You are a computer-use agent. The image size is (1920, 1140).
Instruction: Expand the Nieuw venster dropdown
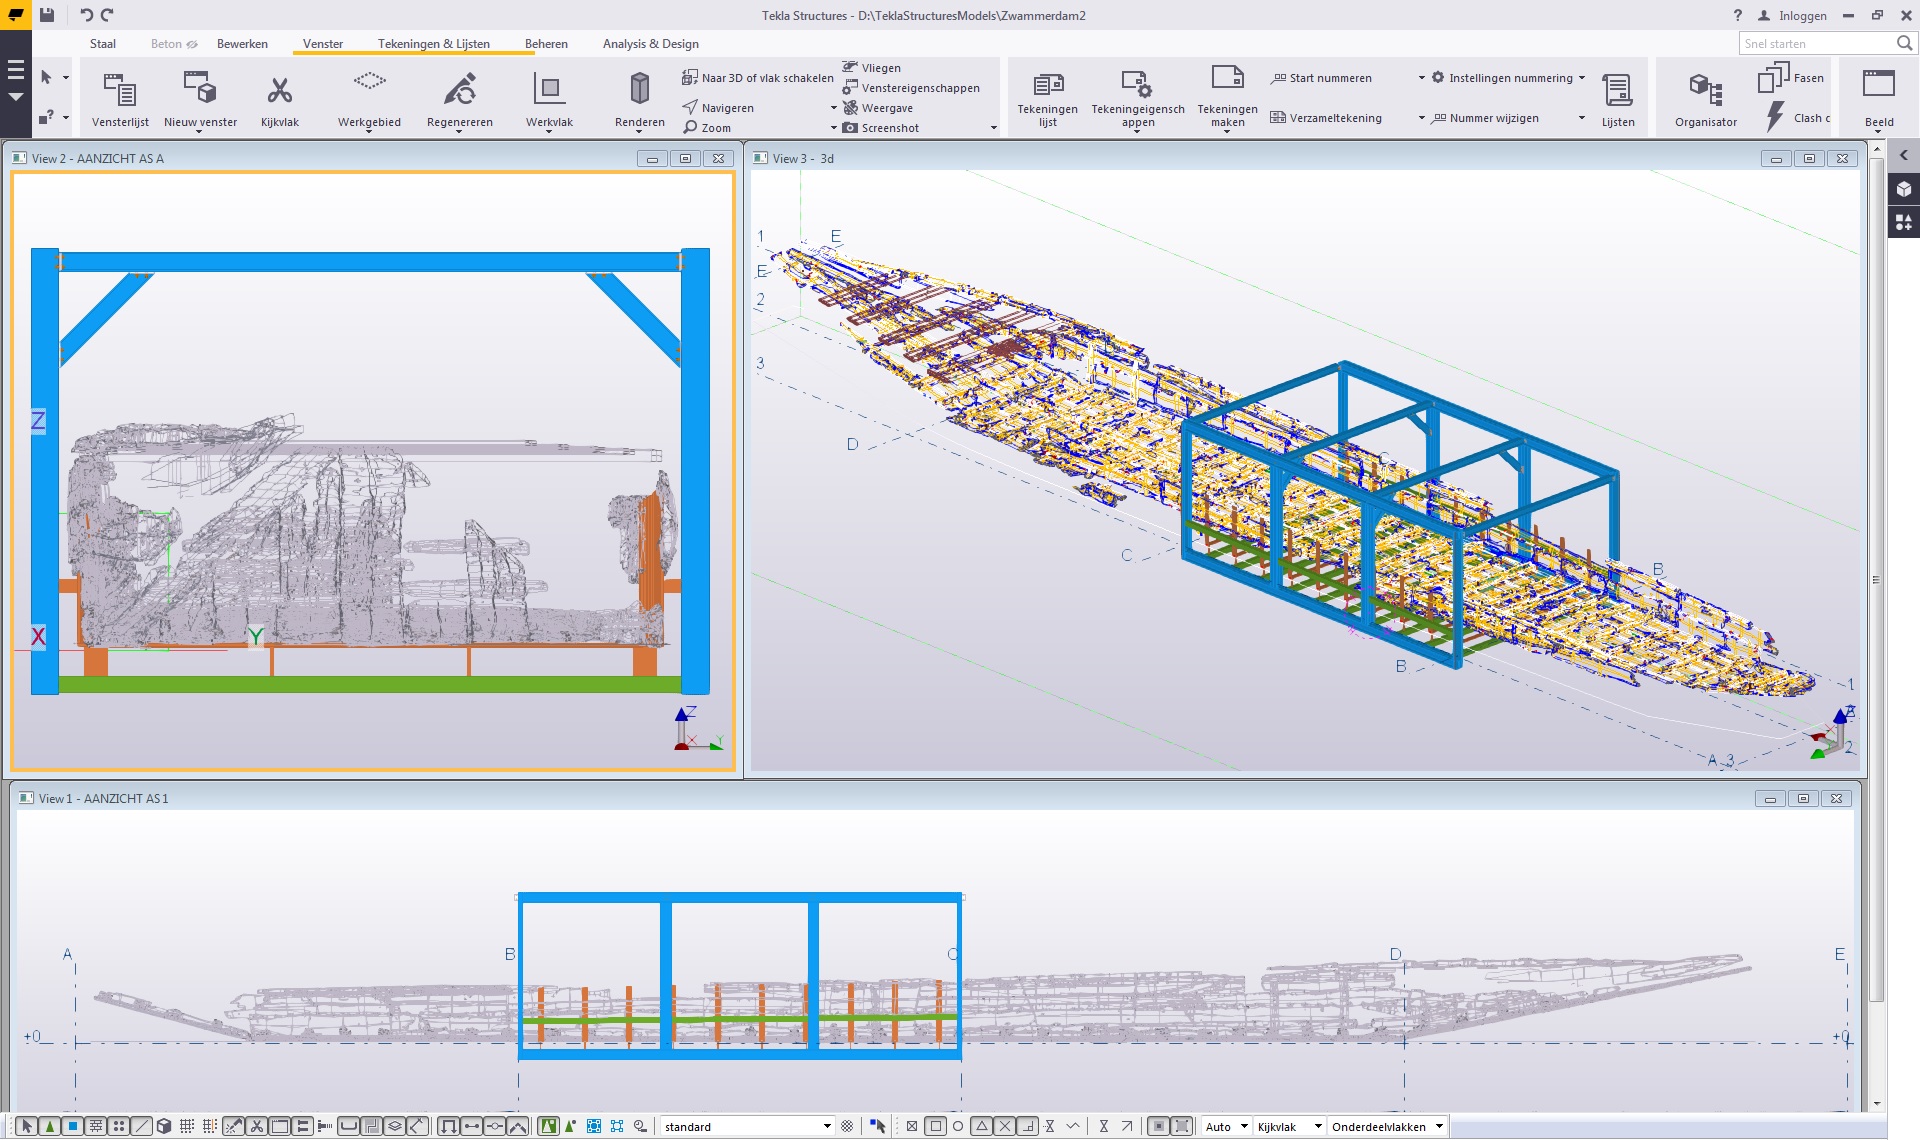point(200,131)
